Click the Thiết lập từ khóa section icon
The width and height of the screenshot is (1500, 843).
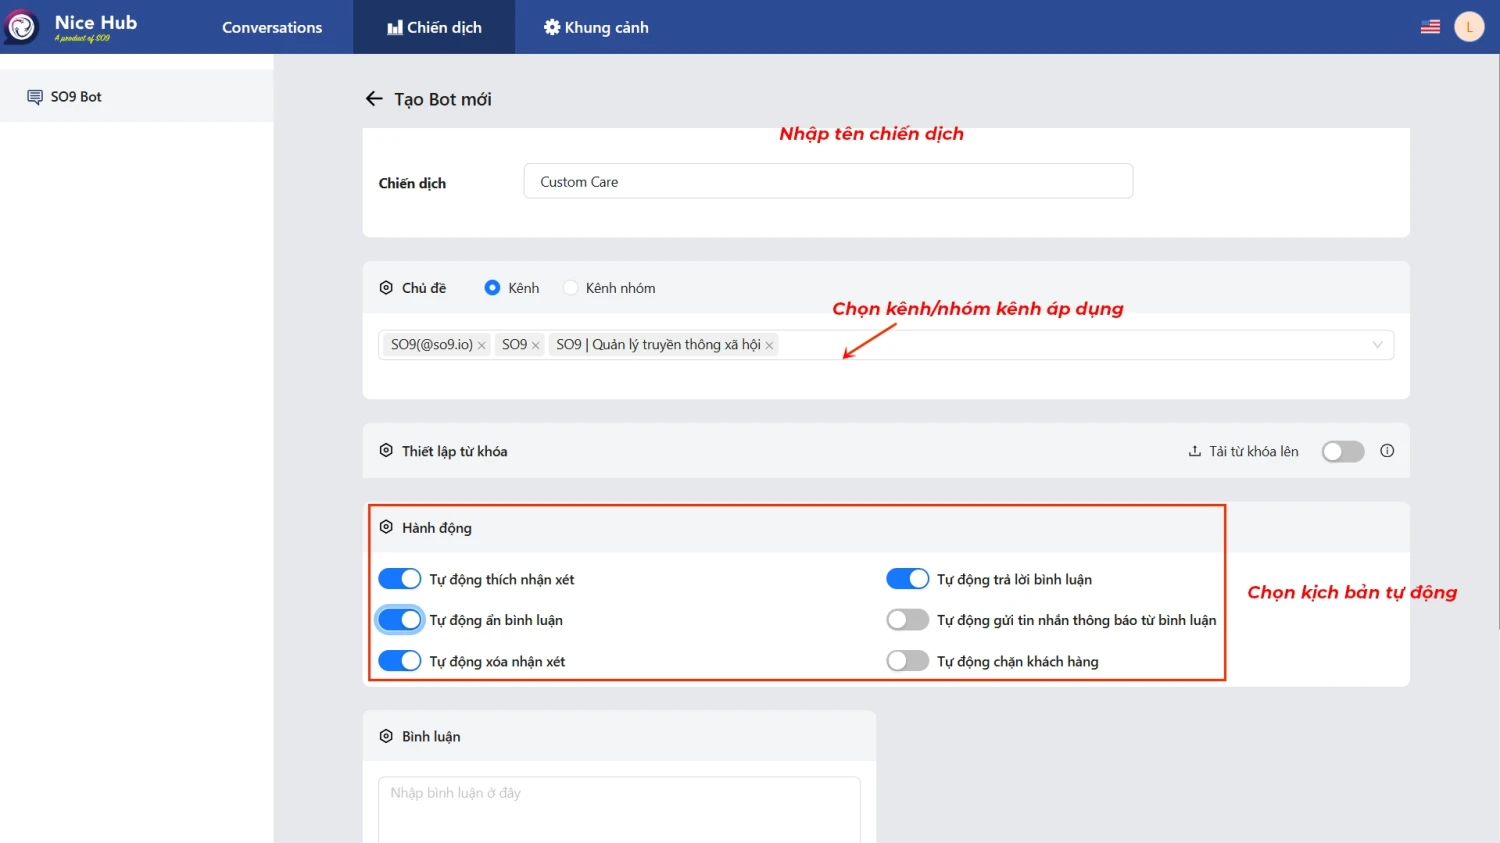click(x=386, y=451)
